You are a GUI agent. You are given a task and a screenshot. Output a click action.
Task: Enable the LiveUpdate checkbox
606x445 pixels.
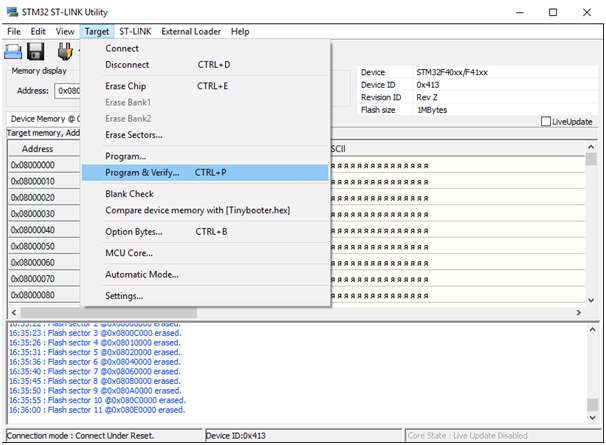click(546, 121)
